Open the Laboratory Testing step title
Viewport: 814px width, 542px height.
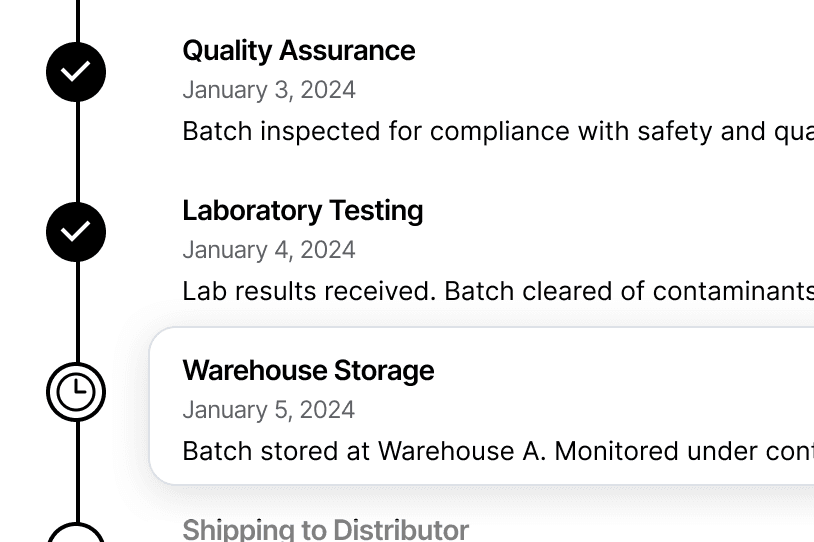tap(302, 211)
